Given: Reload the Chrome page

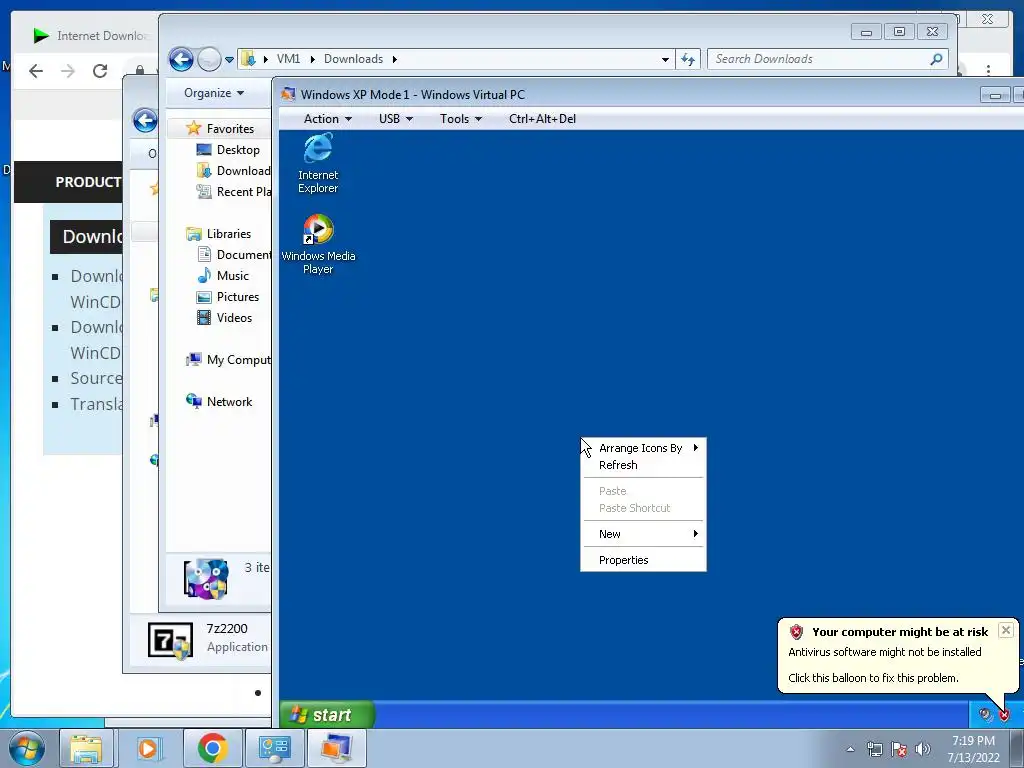Looking at the screenshot, I should [x=100, y=71].
